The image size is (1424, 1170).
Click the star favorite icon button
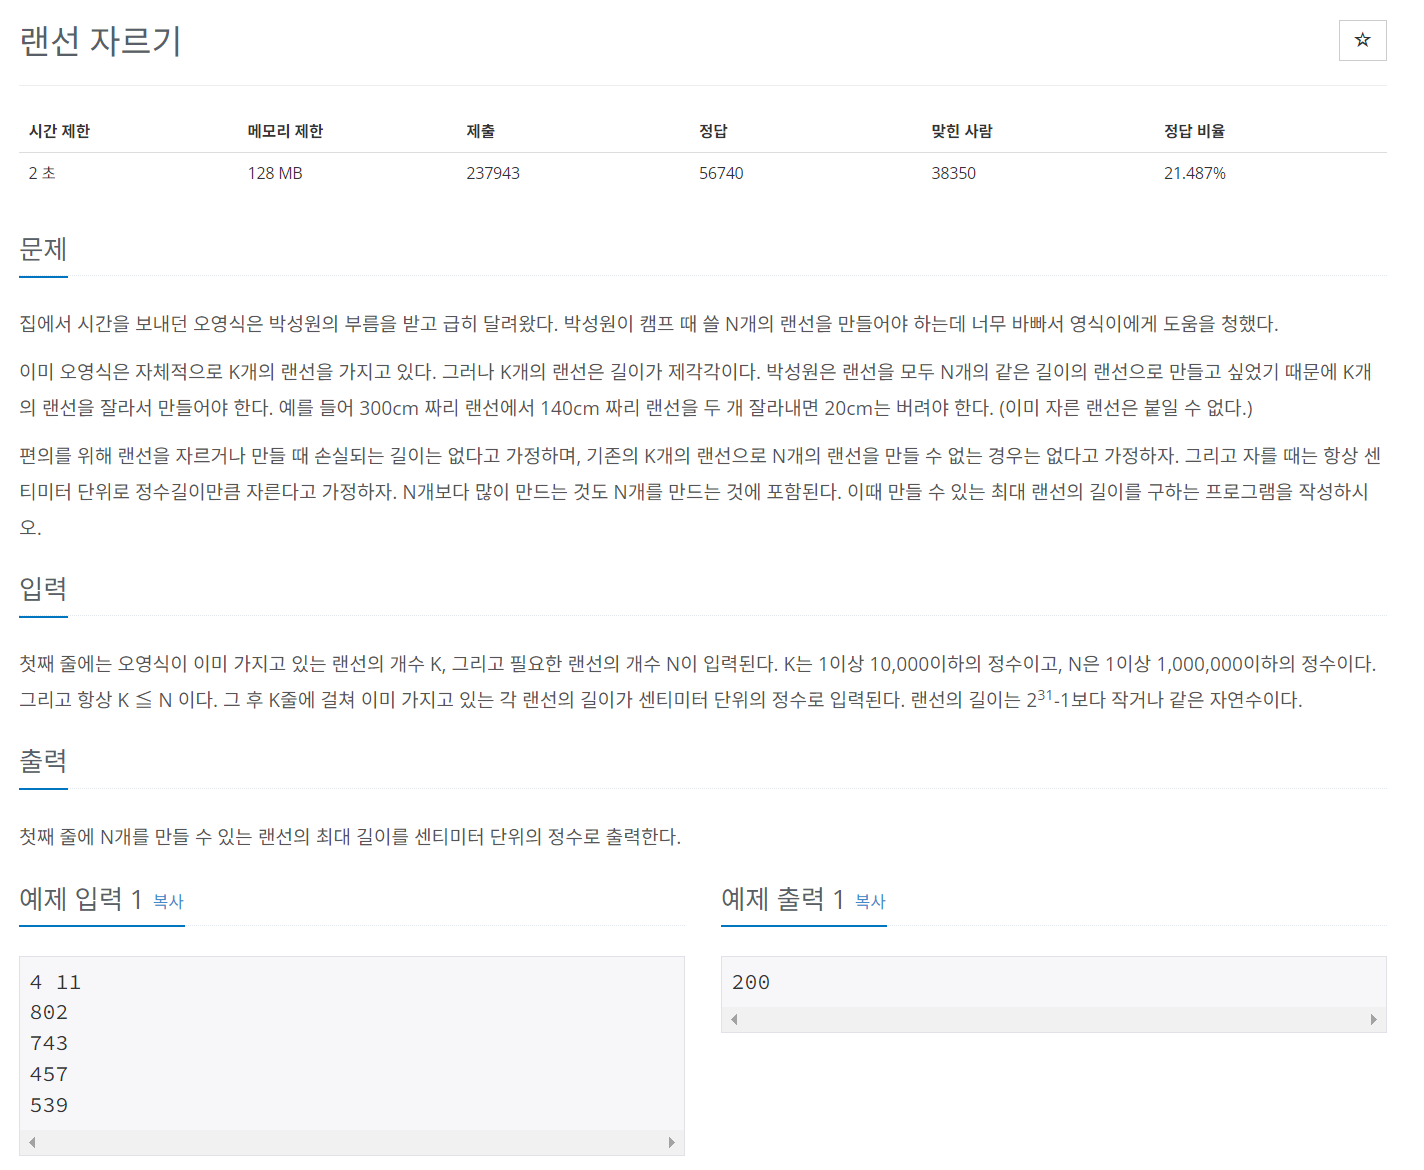click(x=1362, y=40)
